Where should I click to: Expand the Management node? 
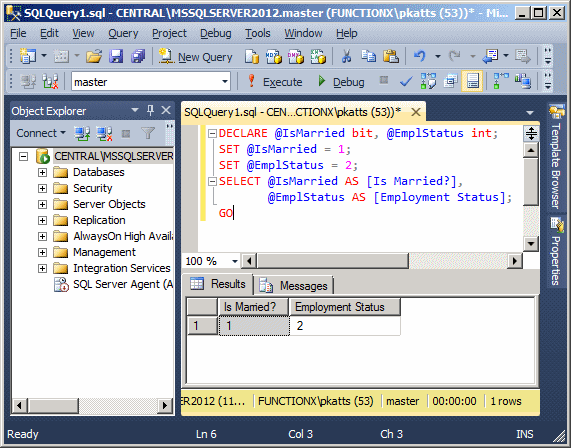click(42, 252)
